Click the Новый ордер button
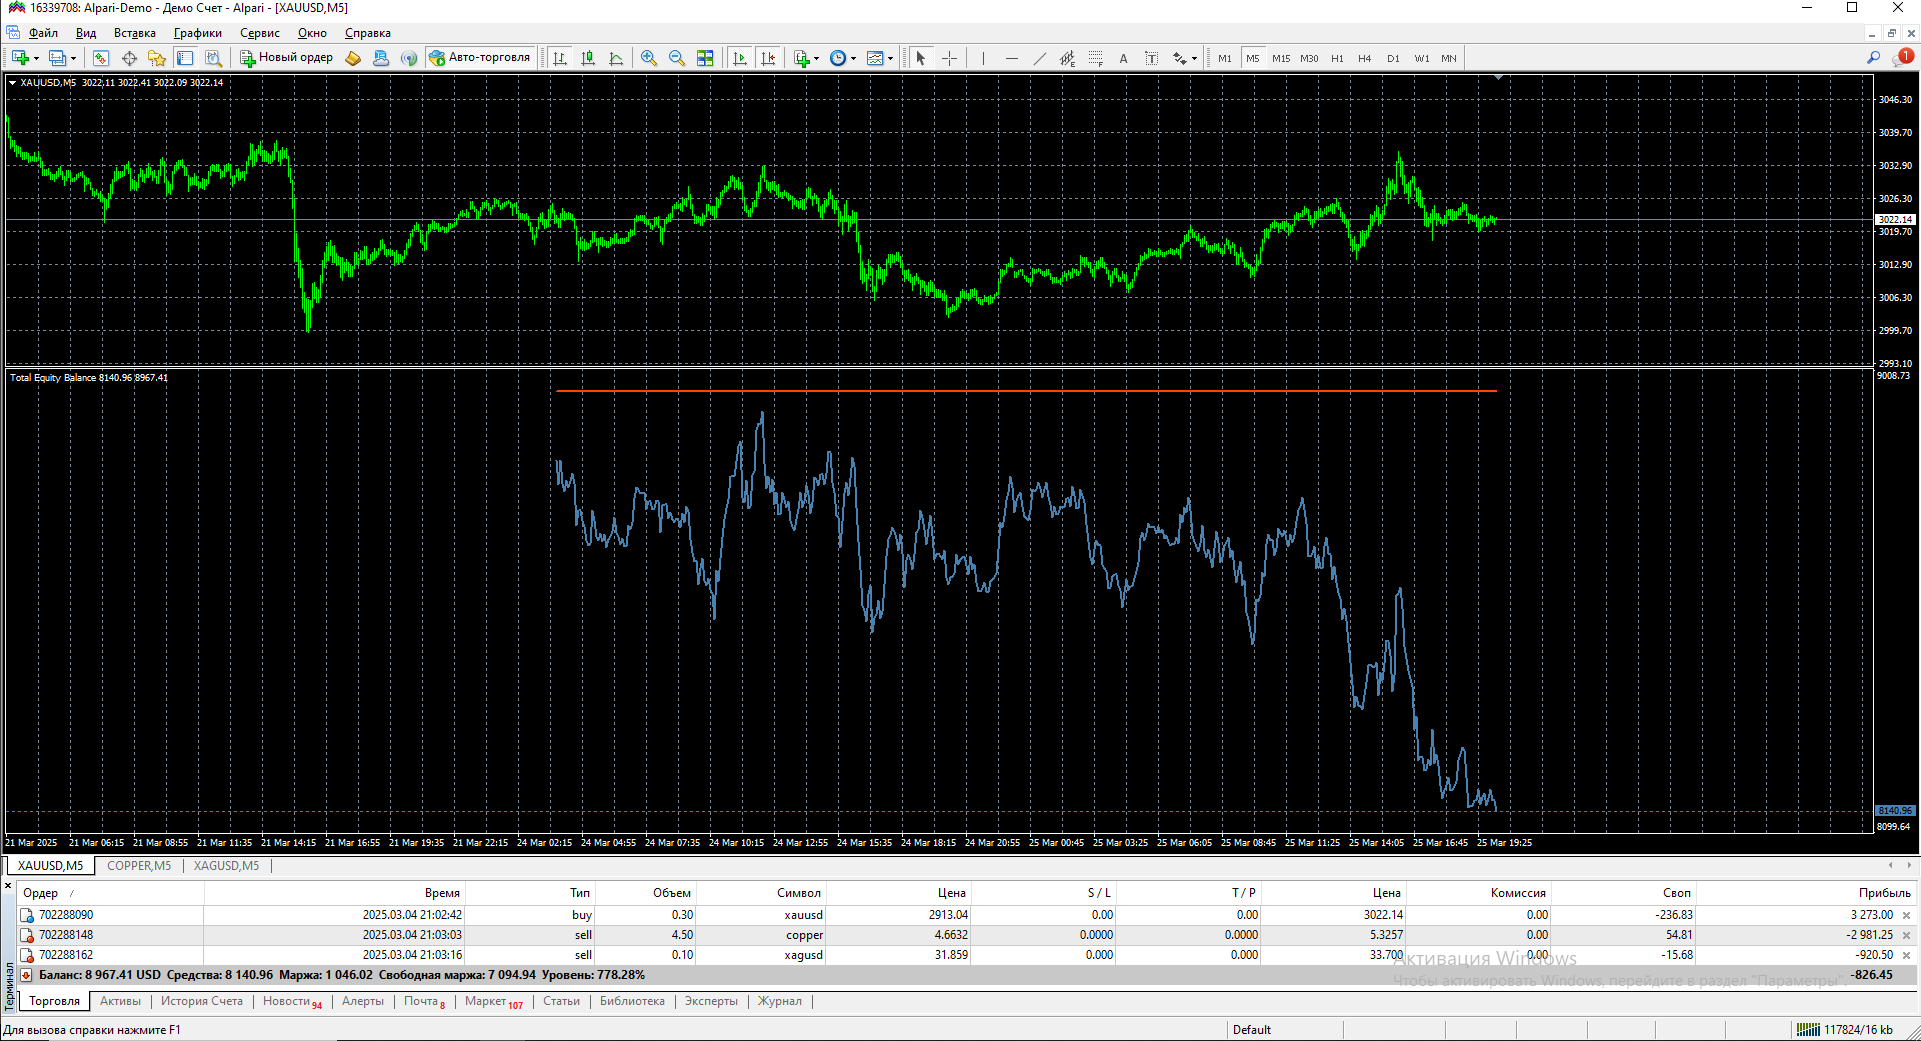Viewport: 1921px width, 1041px height. (287, 58)
